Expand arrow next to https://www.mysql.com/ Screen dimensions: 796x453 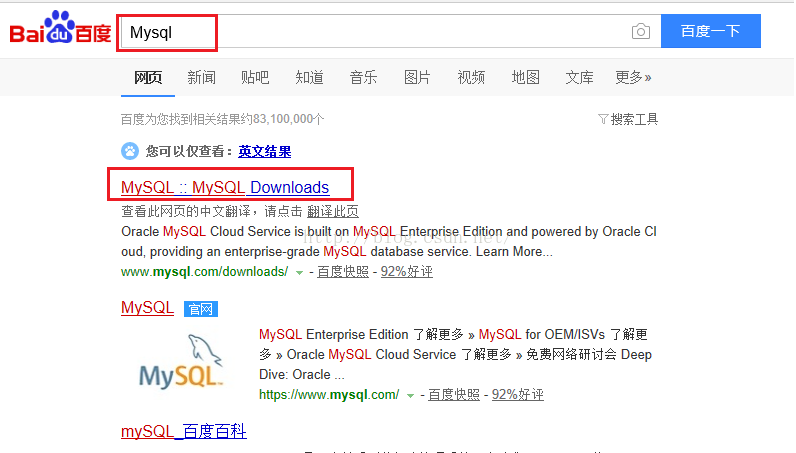(x=410, y=396)
